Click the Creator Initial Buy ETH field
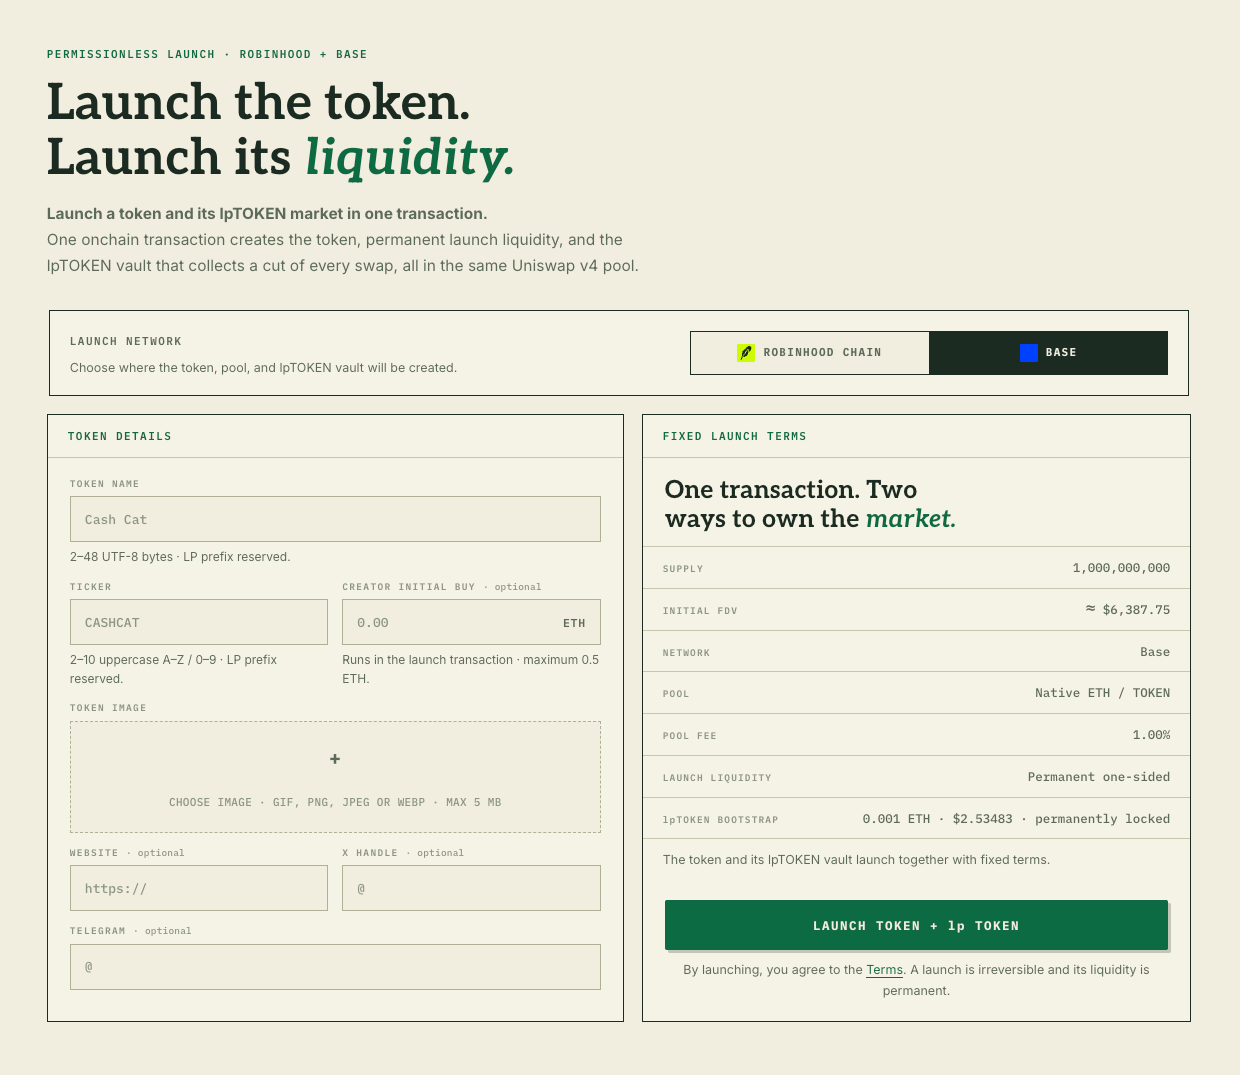 coord(471,622)
